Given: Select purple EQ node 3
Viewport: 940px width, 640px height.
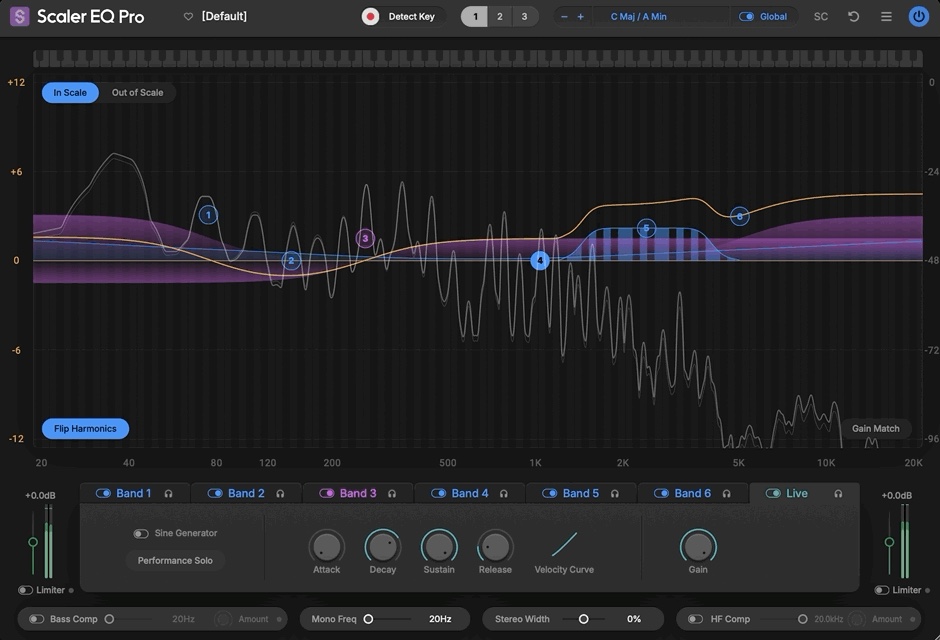Looking at the screenshot, I should (365, 239).
